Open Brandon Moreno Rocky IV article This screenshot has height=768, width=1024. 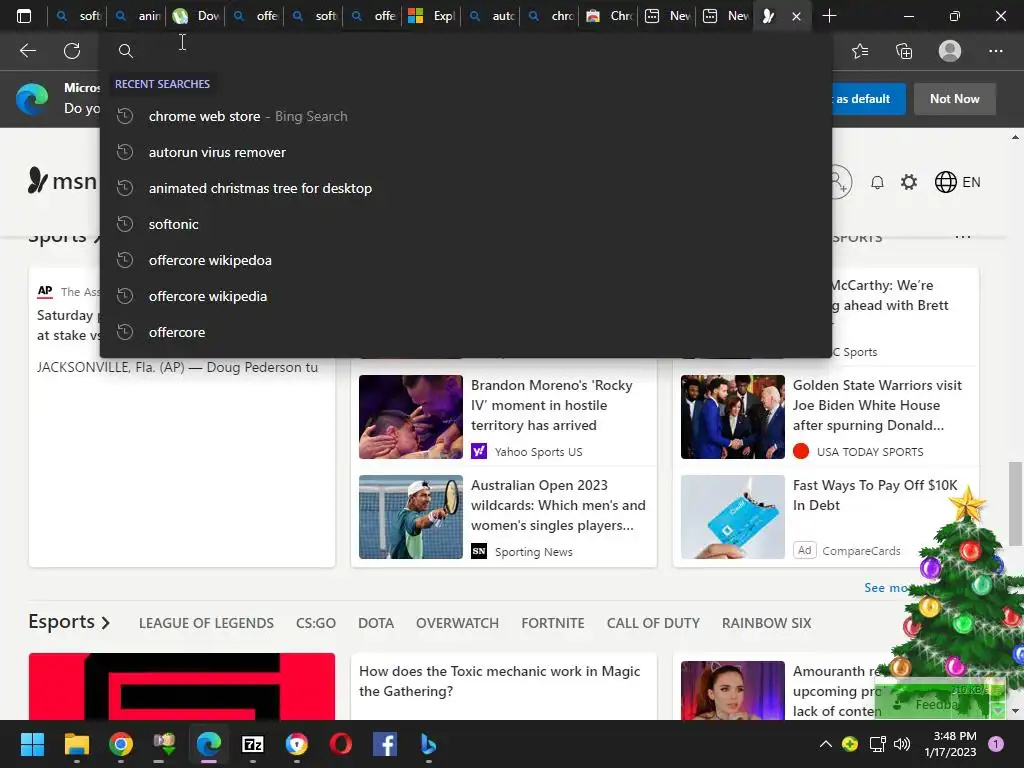pos(552,405)
